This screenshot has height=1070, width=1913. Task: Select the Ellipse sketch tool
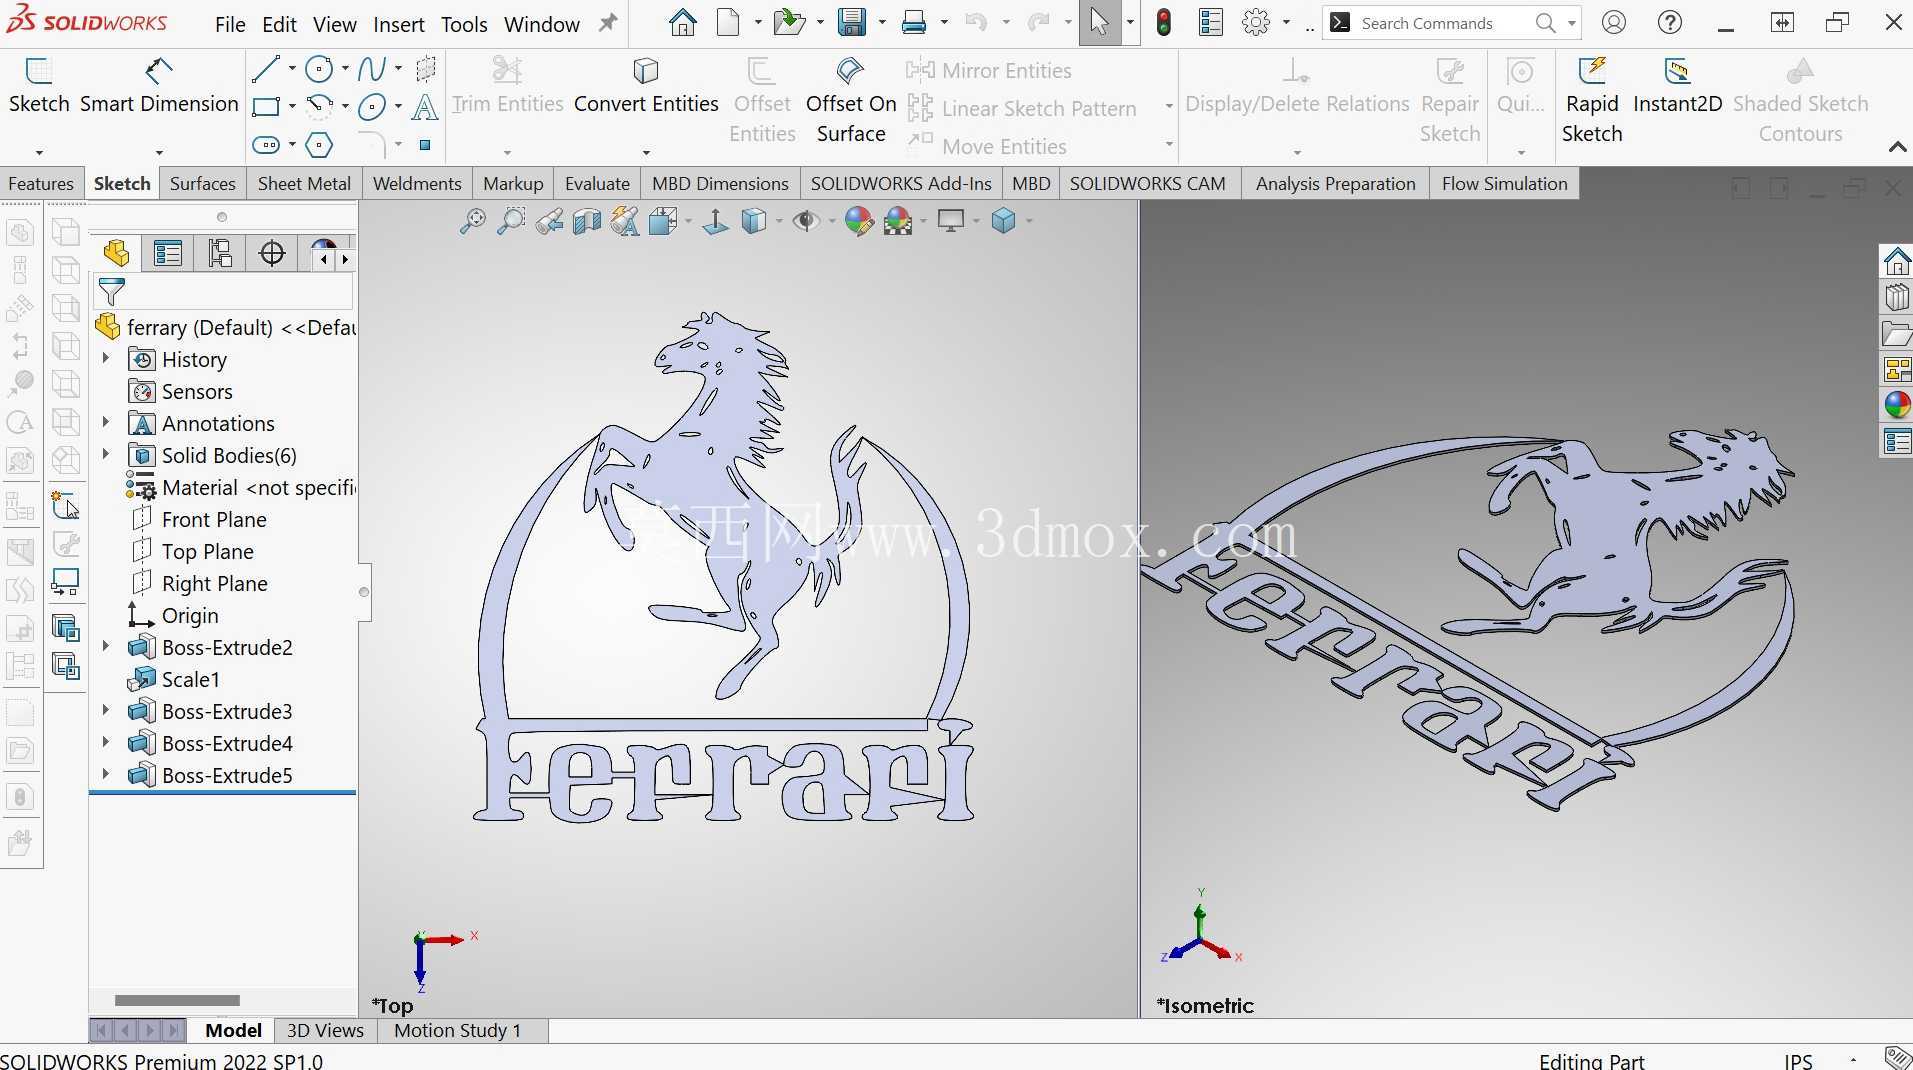(x=372, y=106)
